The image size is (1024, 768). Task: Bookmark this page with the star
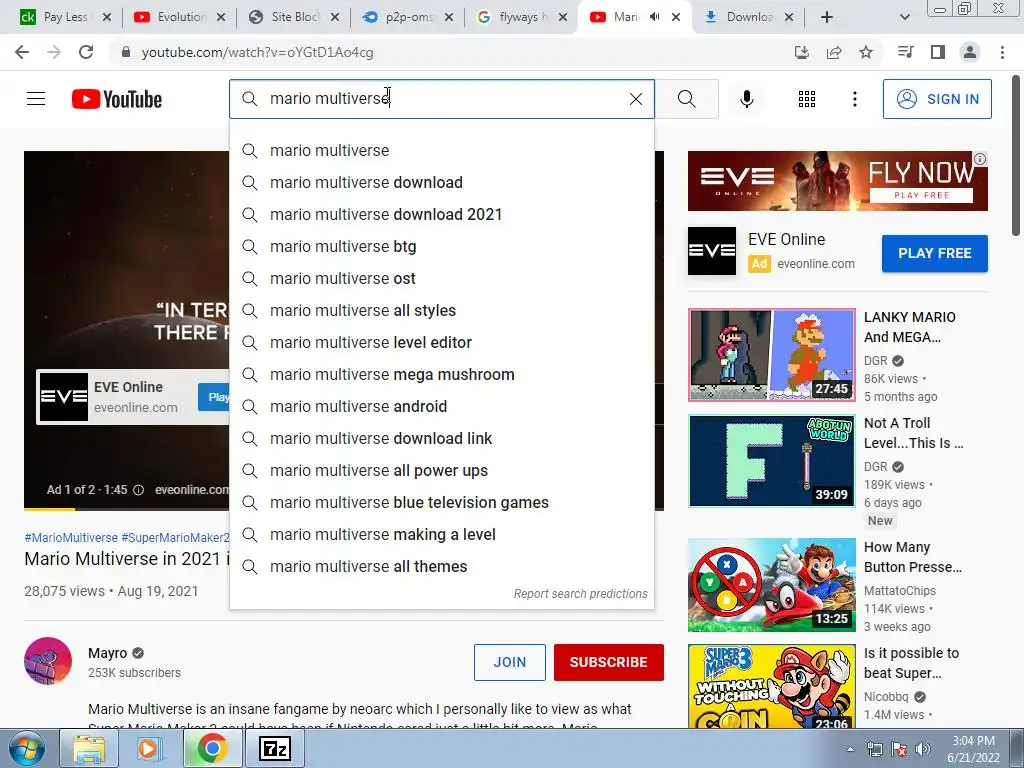pyautogui.click(x=866, y=52)
